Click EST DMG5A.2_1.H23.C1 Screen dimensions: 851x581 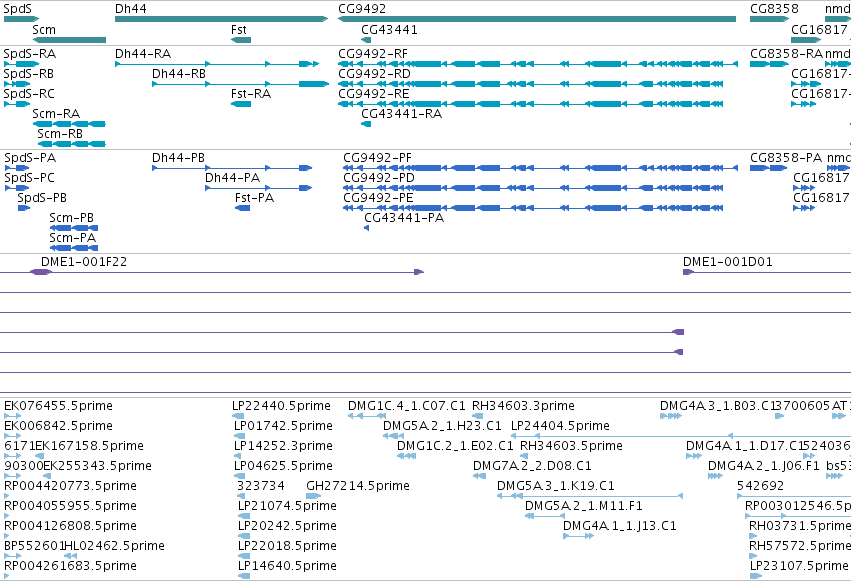[442, 426]
